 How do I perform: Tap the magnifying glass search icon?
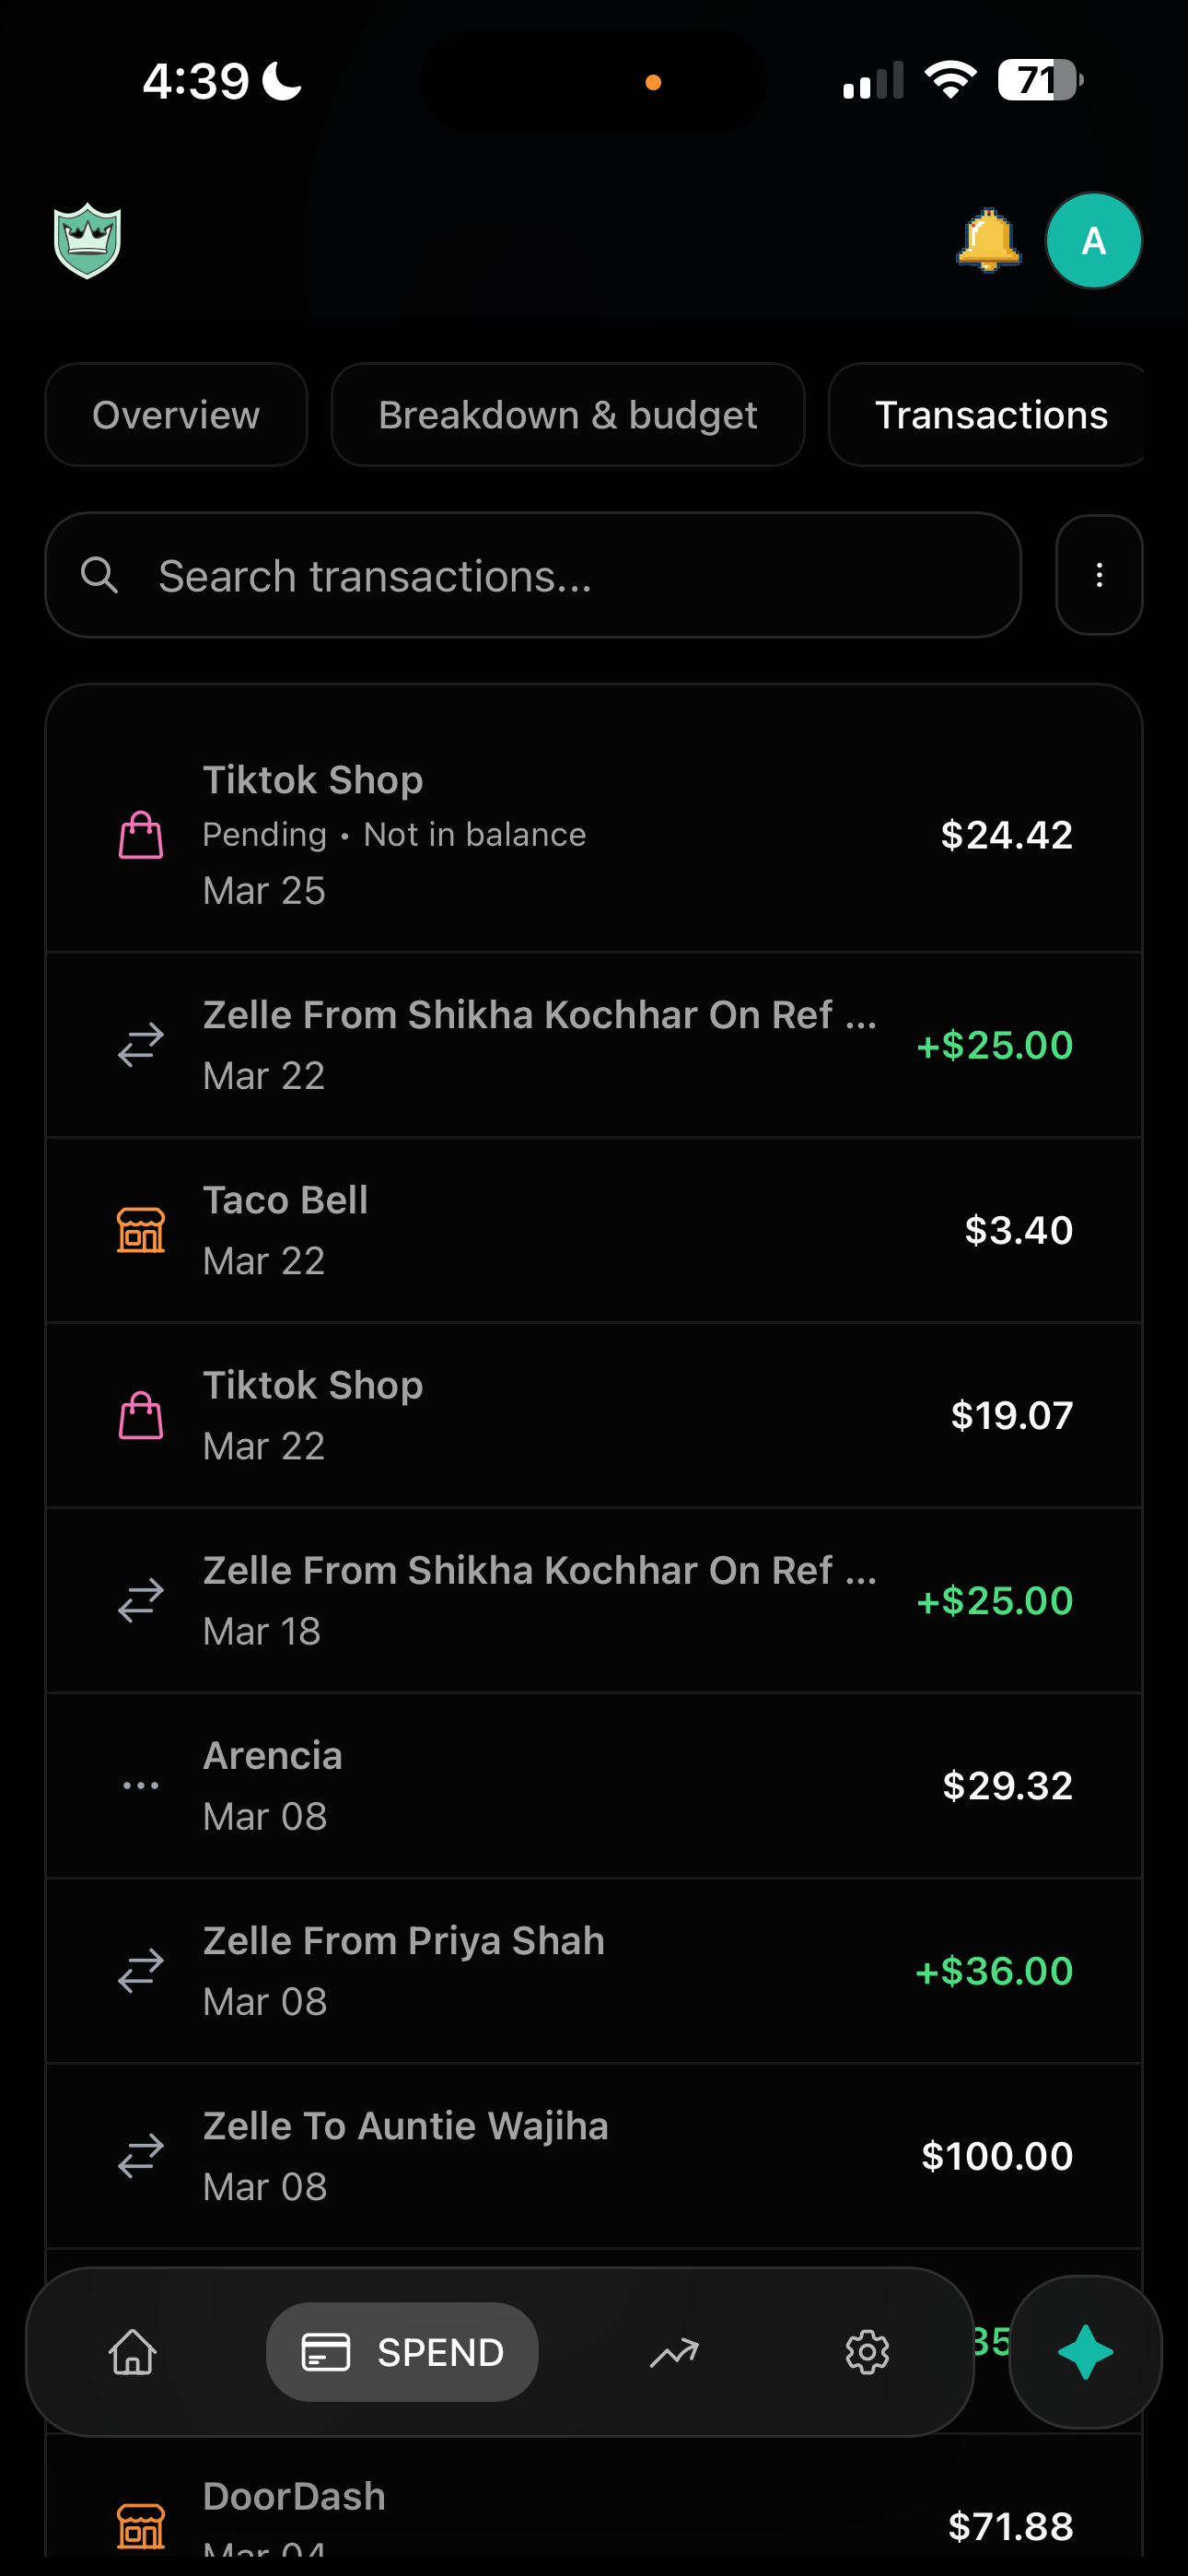(x=100, y=575)
